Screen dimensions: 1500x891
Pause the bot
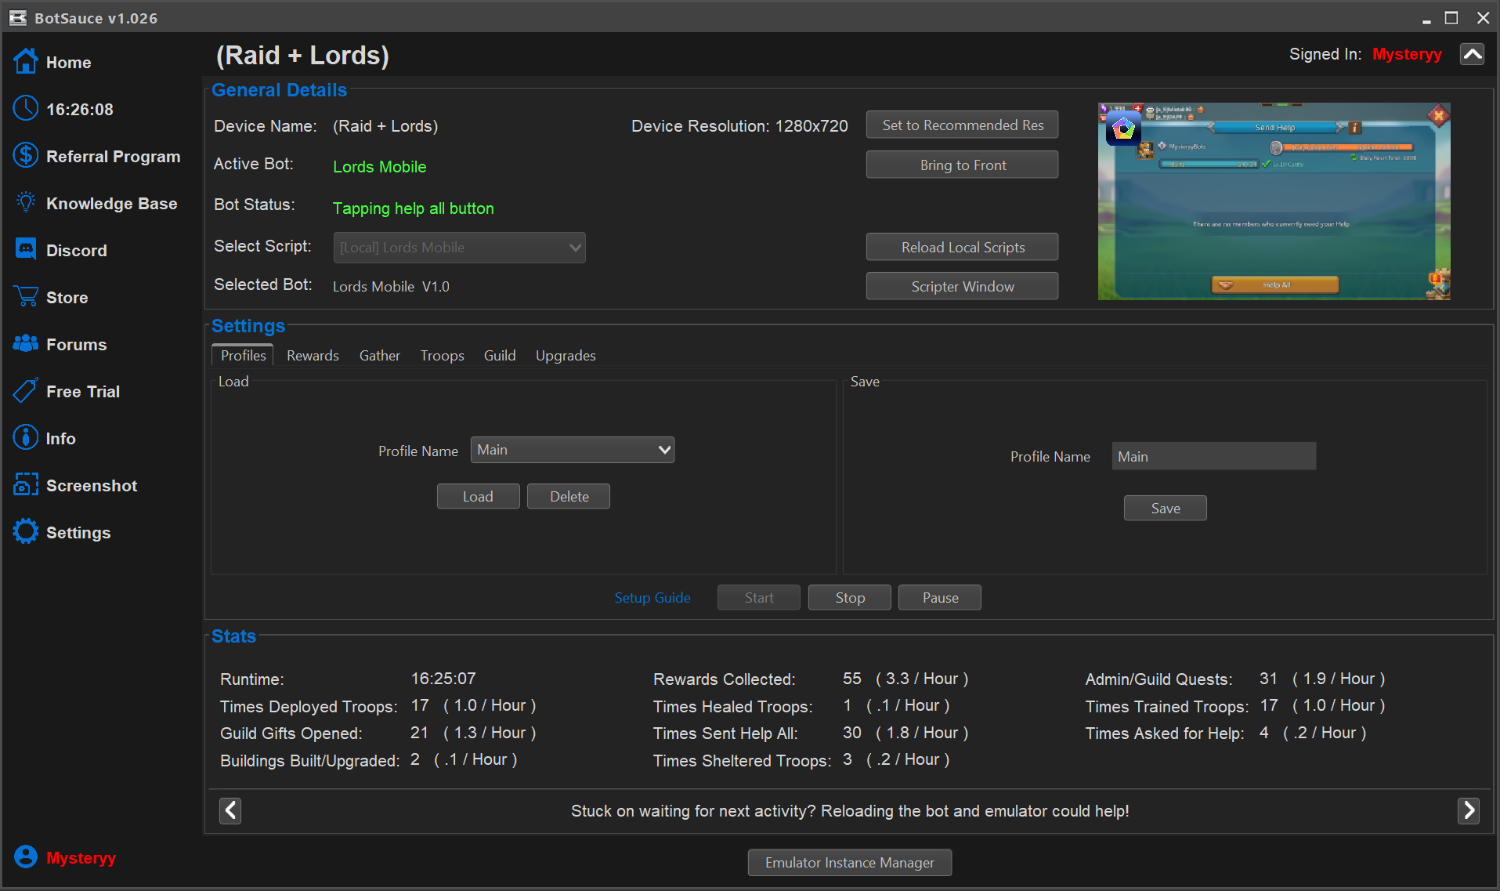point(940,597)
